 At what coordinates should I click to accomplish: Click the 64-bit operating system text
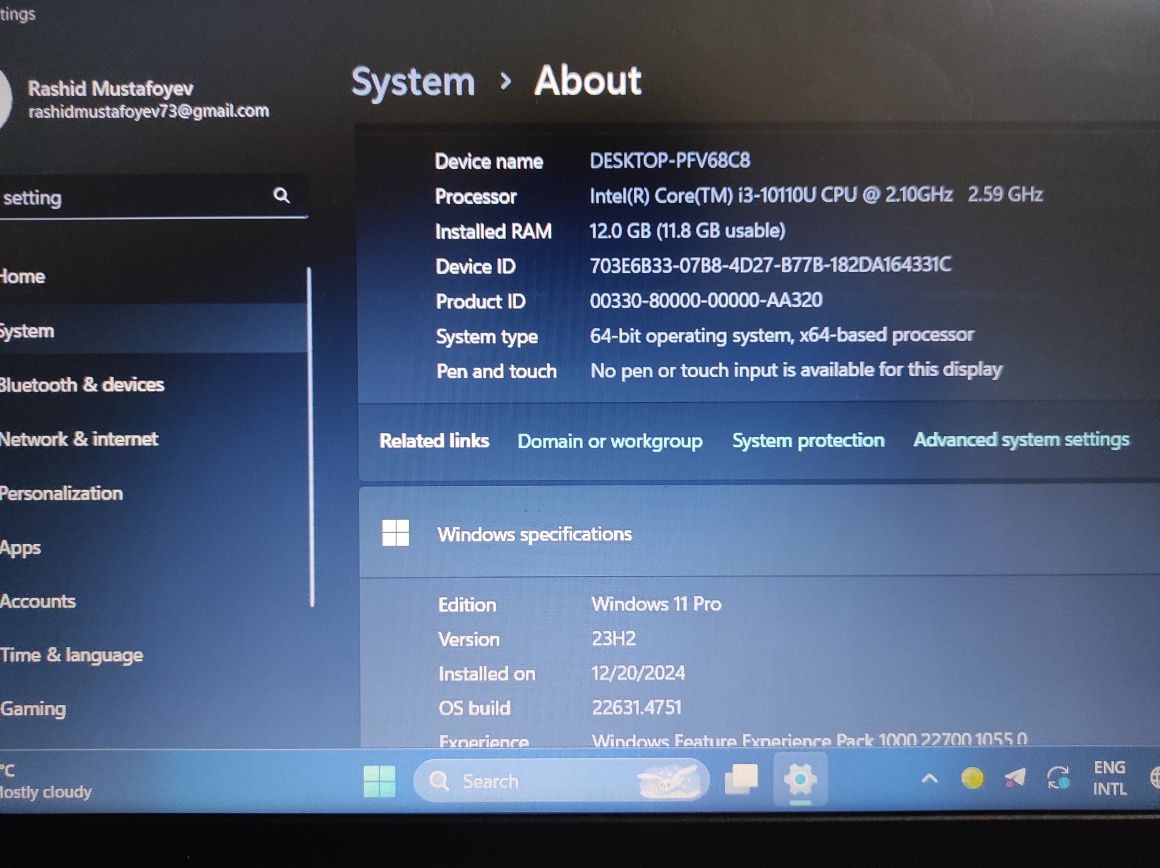point(782,335)
